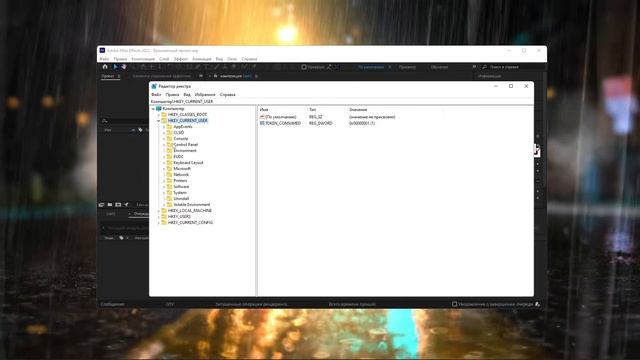
Task: Open the Анимация menu in After Effects
Action: tap(202, 59)
